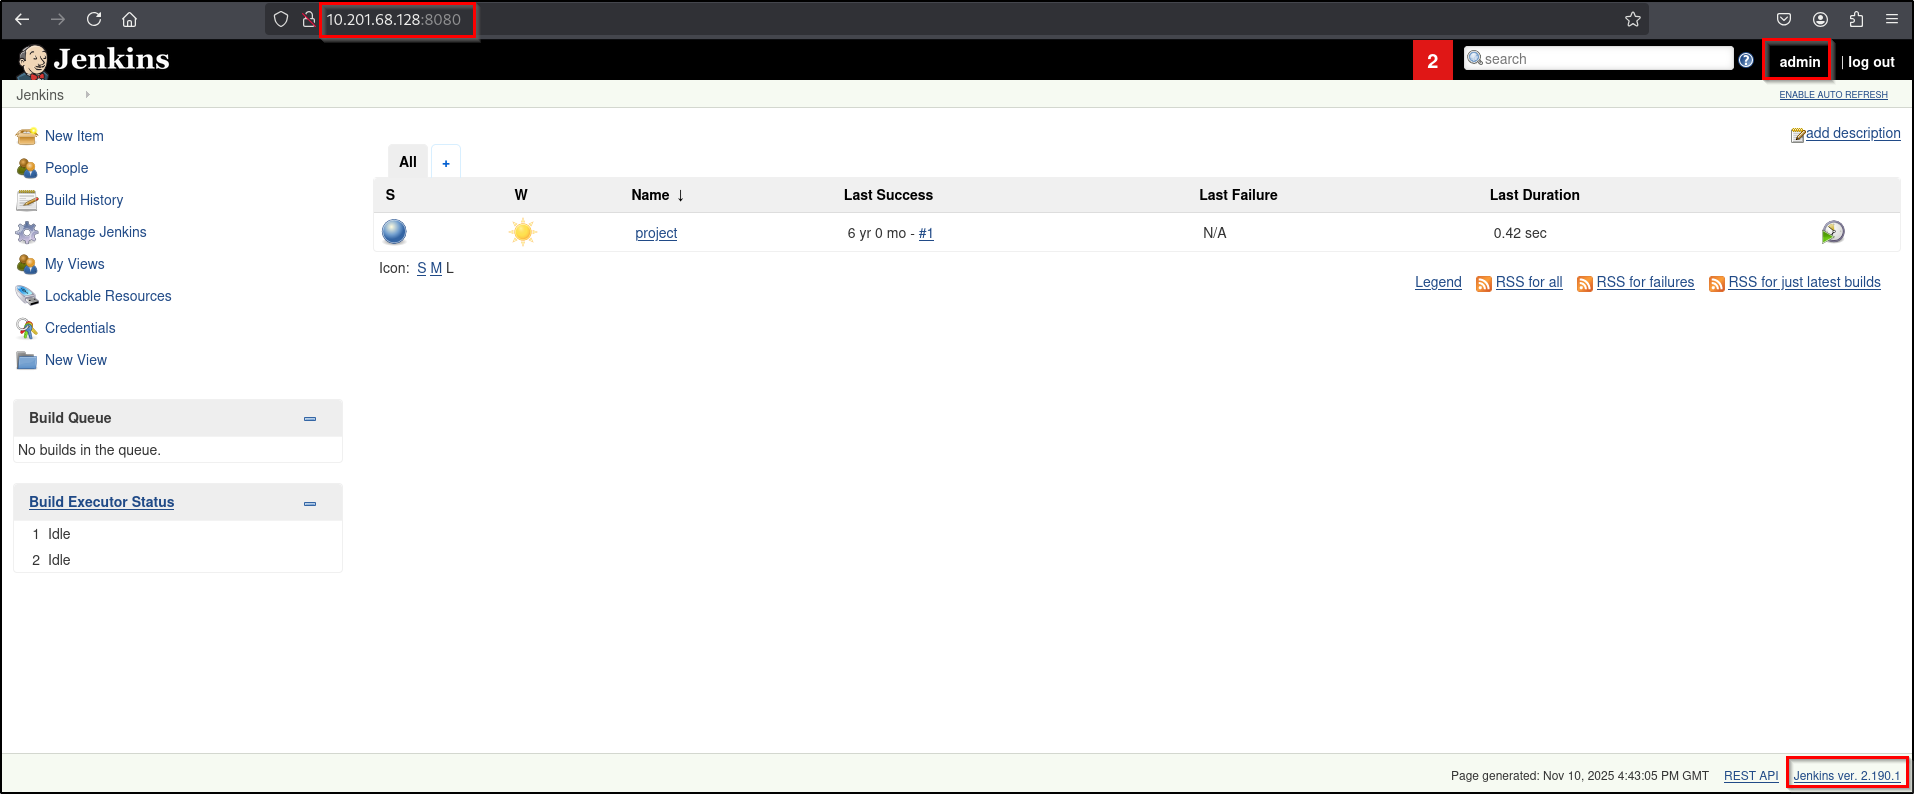Open RSS for just latest builds link
The width and height of the screenshot is (1914, 794).
[x=1804, y=282]
